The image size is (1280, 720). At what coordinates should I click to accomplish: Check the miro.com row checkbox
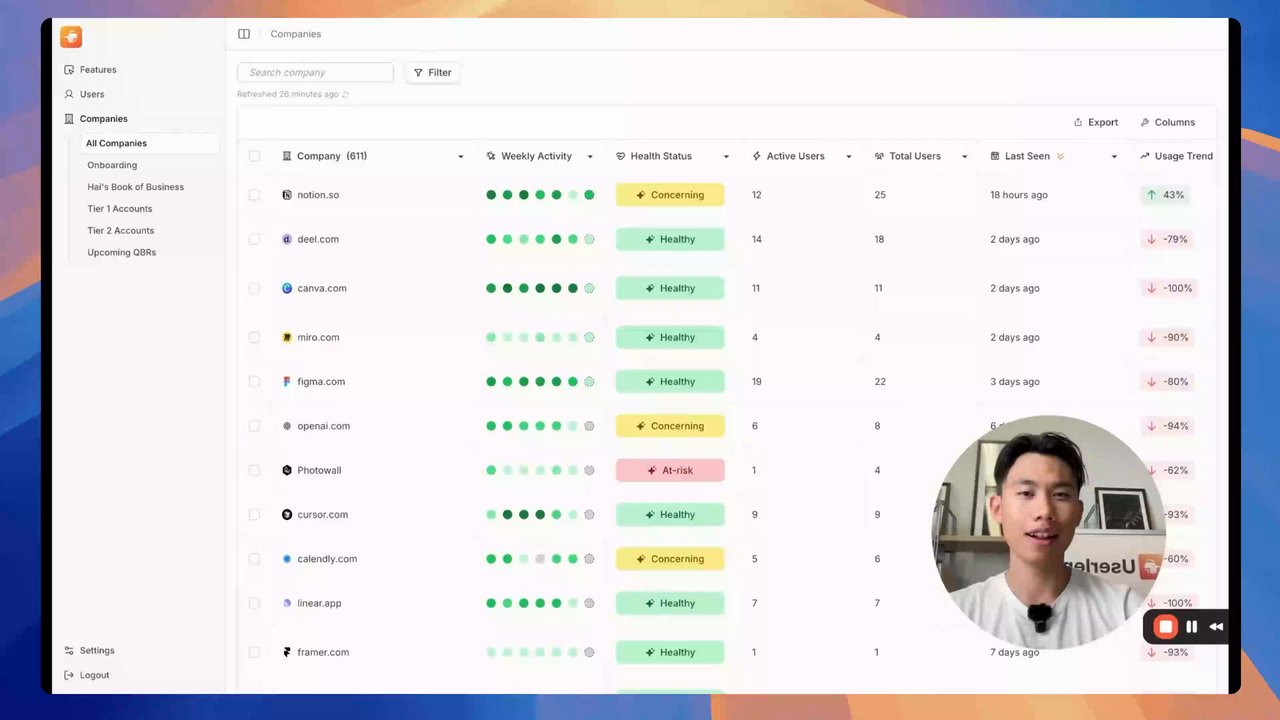point(254,337)
